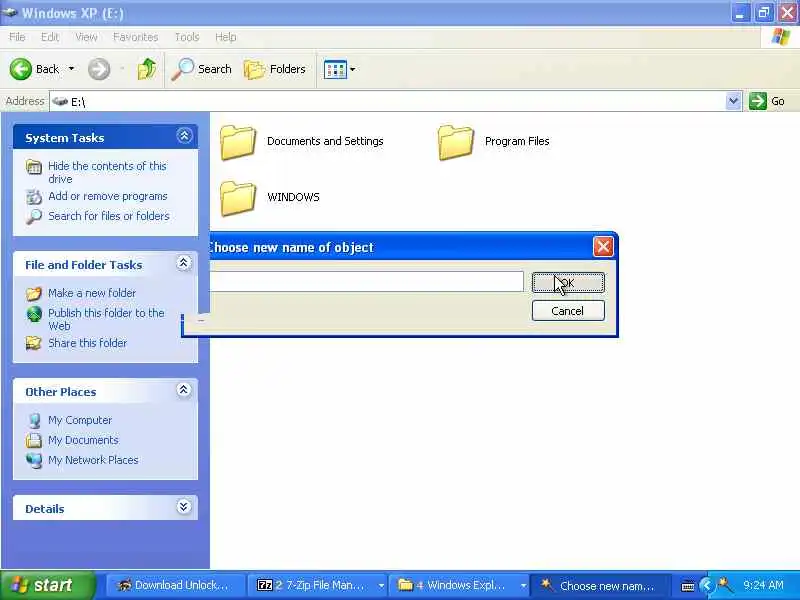Open the Tools menu
Image resolution: width=800 pixels, height=600 pixels.
point(187,37)
